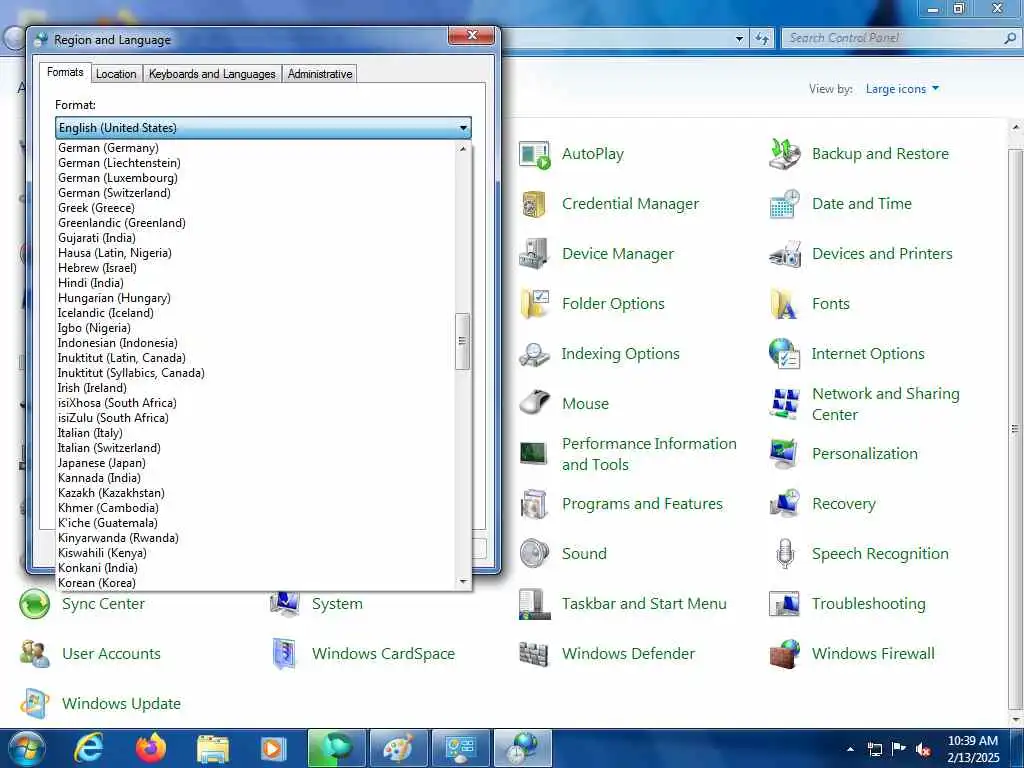The height and width of the screenshot is (768, 1024).
Task: Open the AutoPlay icon
Action: tap(534, 154)
